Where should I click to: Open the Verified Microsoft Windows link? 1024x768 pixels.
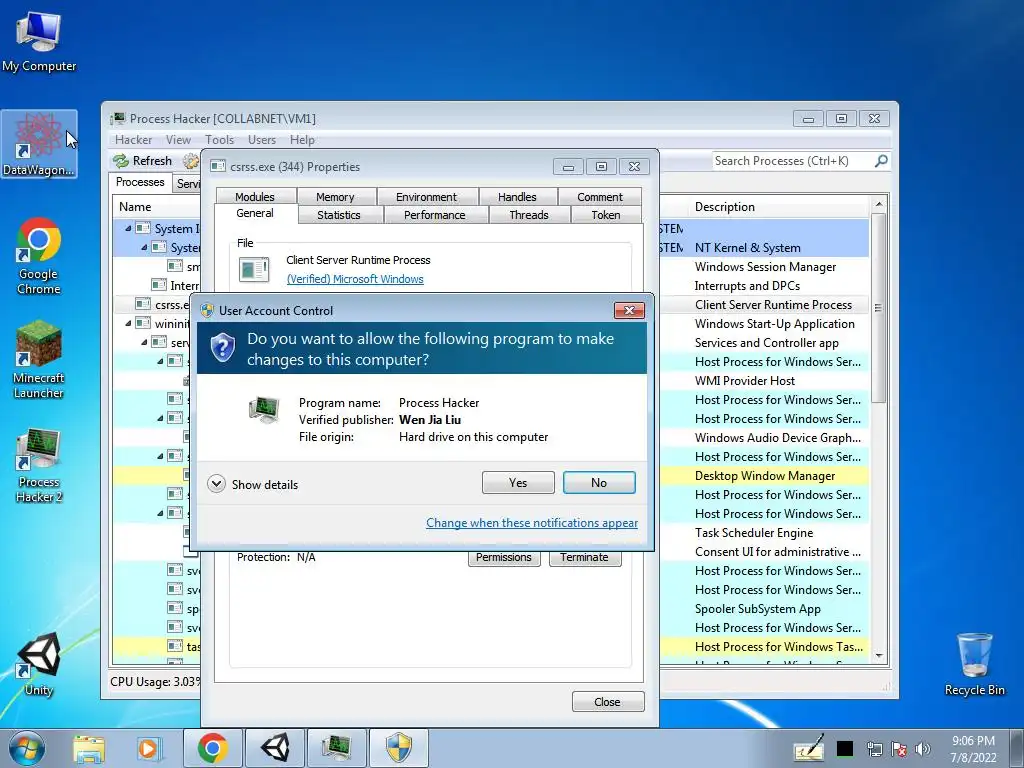coord(355,279)
